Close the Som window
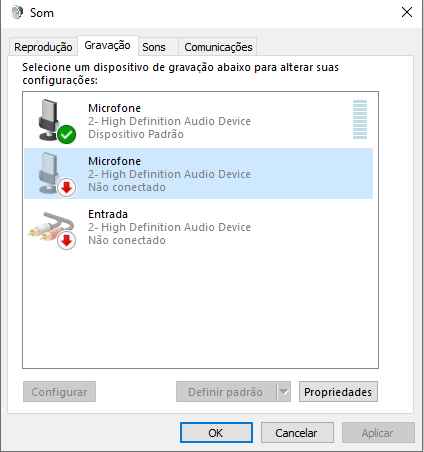The height and width of the screenshot is (452, 424). coord(407,13)
